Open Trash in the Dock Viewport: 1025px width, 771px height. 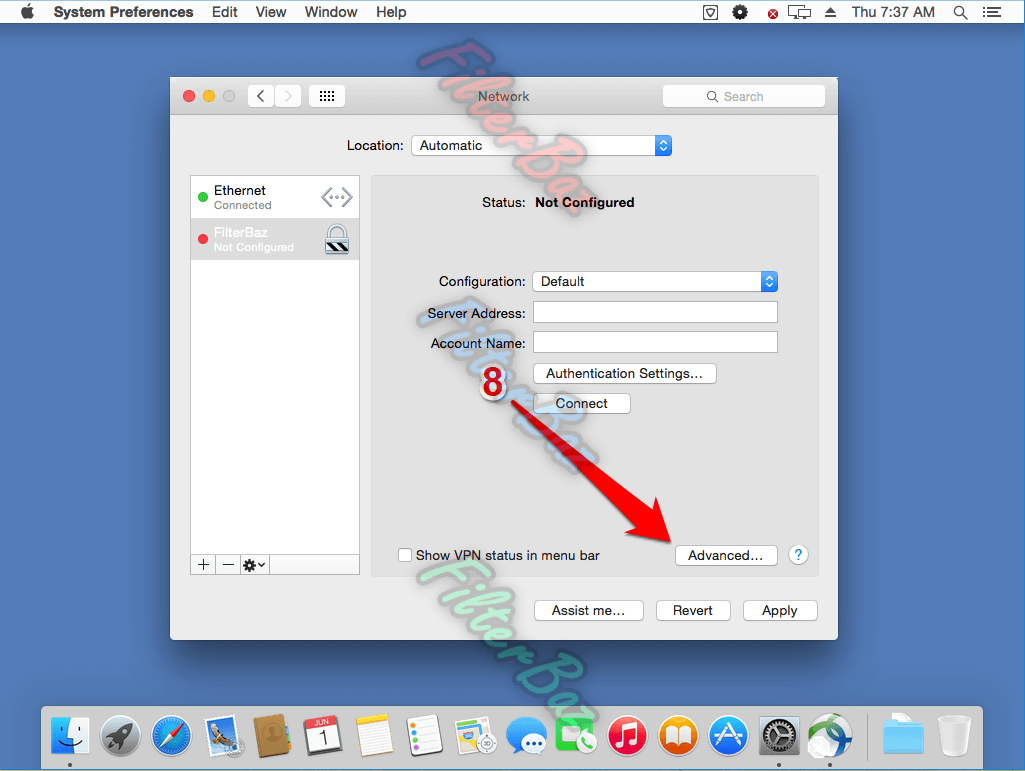pos(954,736)
